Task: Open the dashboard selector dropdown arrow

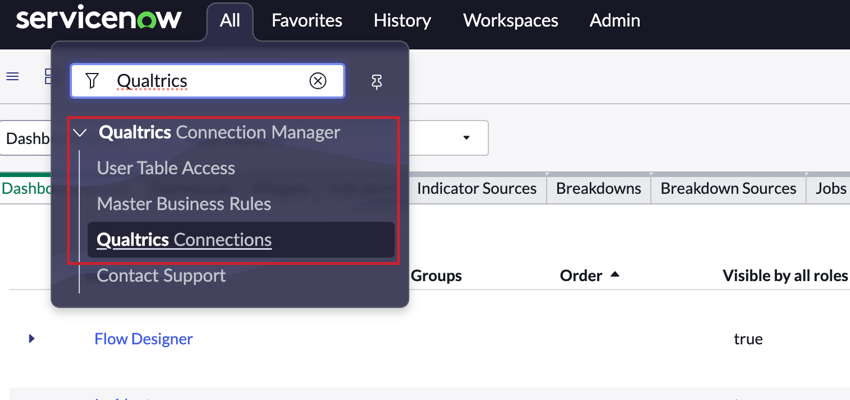Action: [x=466, y=138]
